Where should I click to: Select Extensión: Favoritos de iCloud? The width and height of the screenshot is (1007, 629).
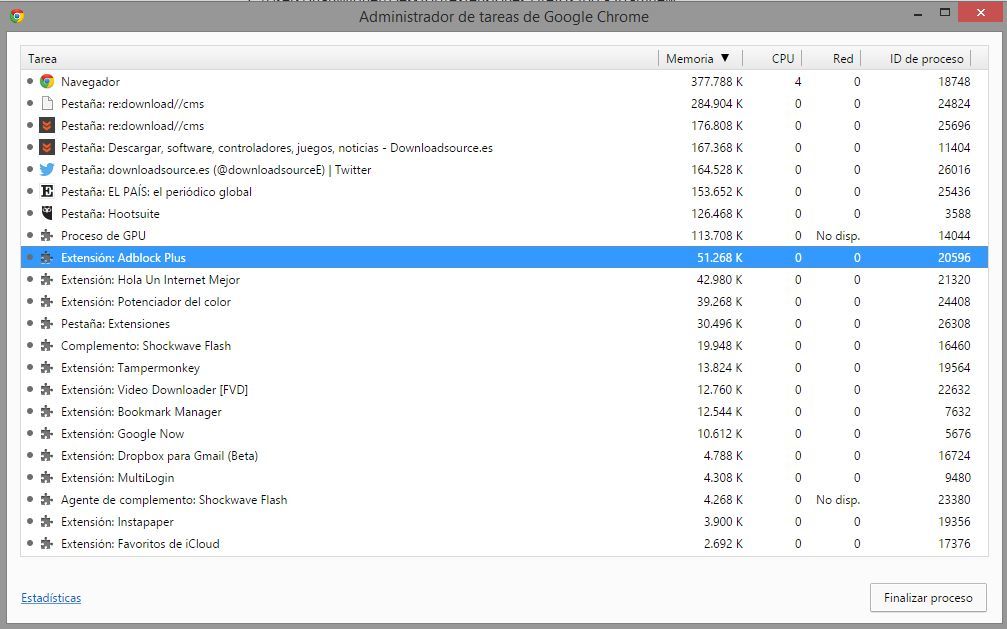pos(504,544)
